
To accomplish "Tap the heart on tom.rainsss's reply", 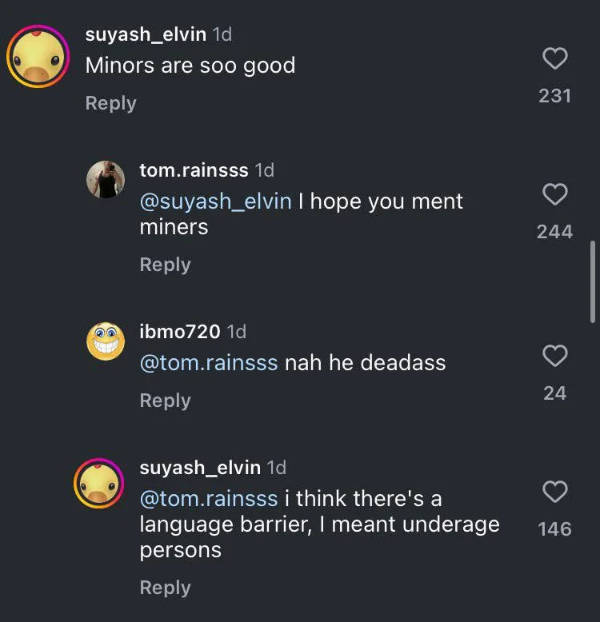I will click(x=554, y=194).
